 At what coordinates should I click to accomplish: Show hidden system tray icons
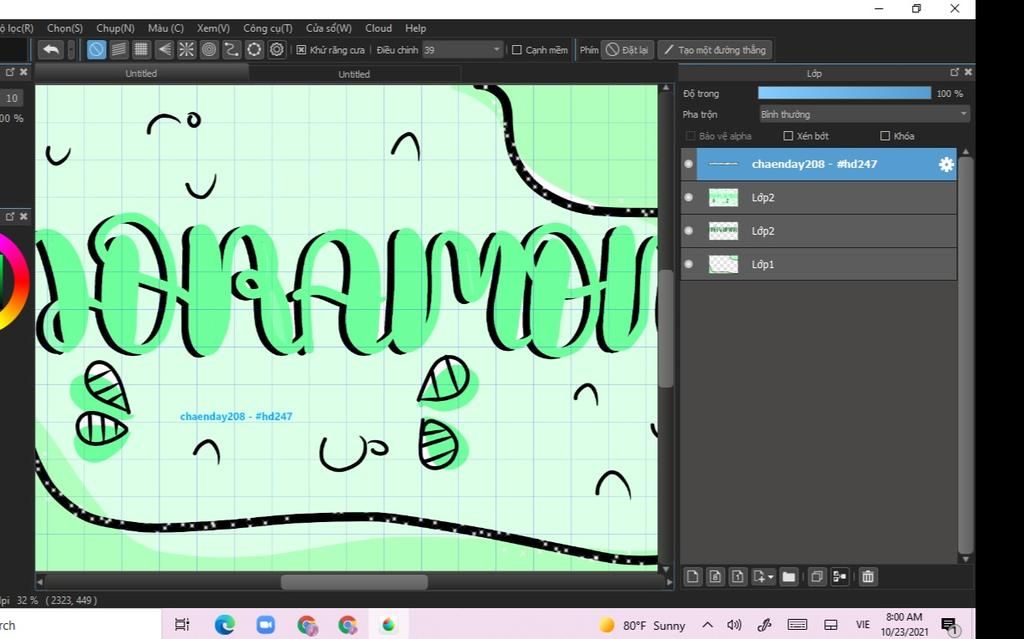(707, 625)
